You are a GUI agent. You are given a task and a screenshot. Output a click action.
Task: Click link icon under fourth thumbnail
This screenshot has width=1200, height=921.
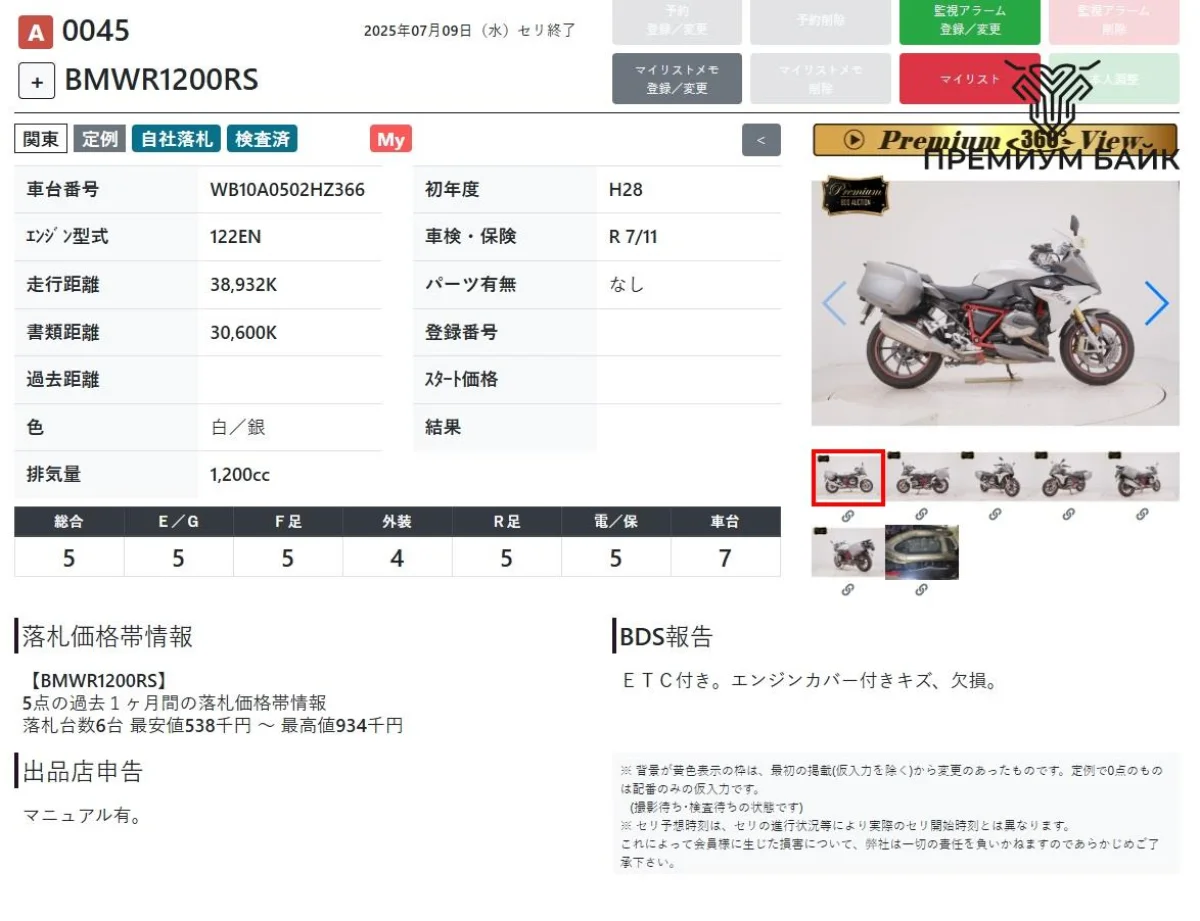[x=1068, y=515]
